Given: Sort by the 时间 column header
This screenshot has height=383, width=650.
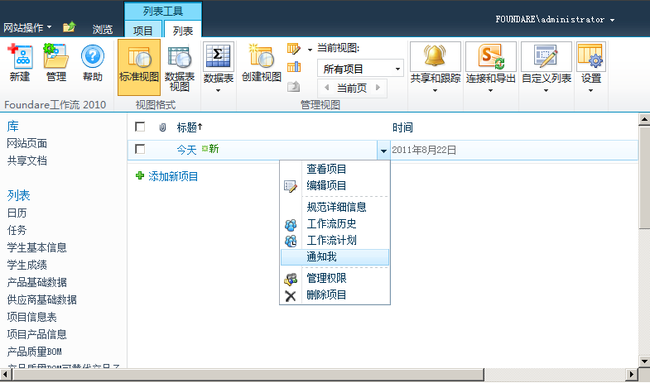Looking at the screenshot, I should tap(403, 127).
